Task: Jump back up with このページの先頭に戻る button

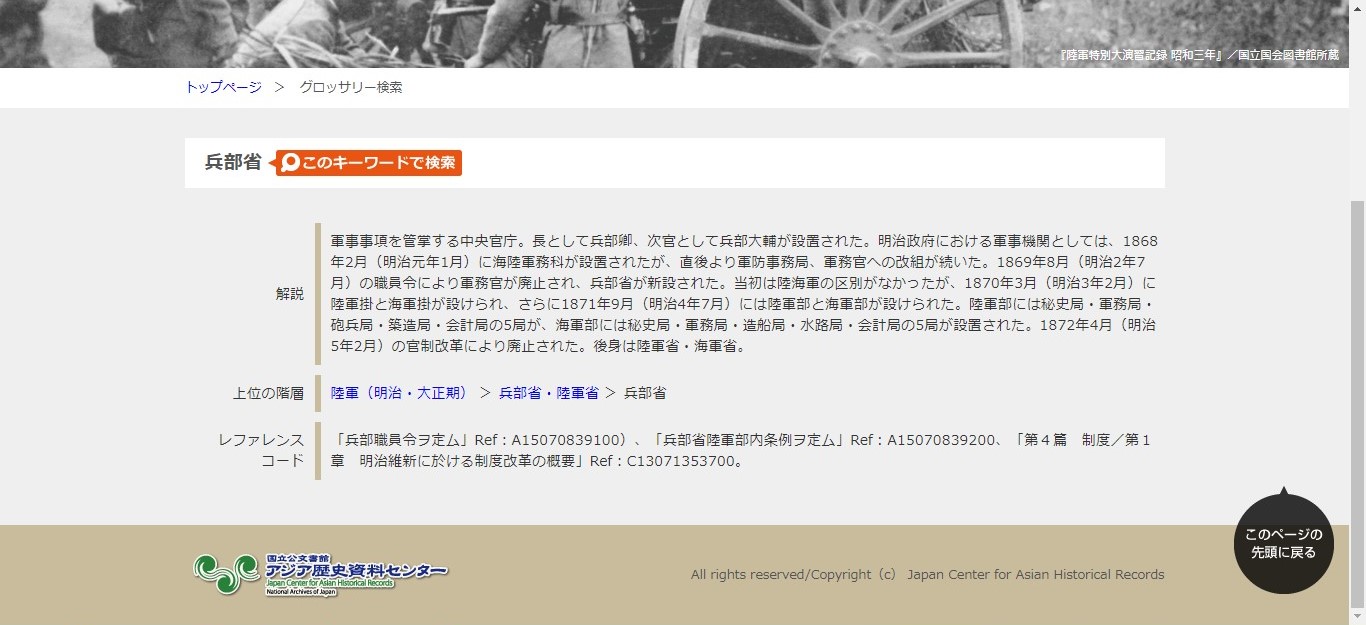Action: click(x=1283, y=541)
